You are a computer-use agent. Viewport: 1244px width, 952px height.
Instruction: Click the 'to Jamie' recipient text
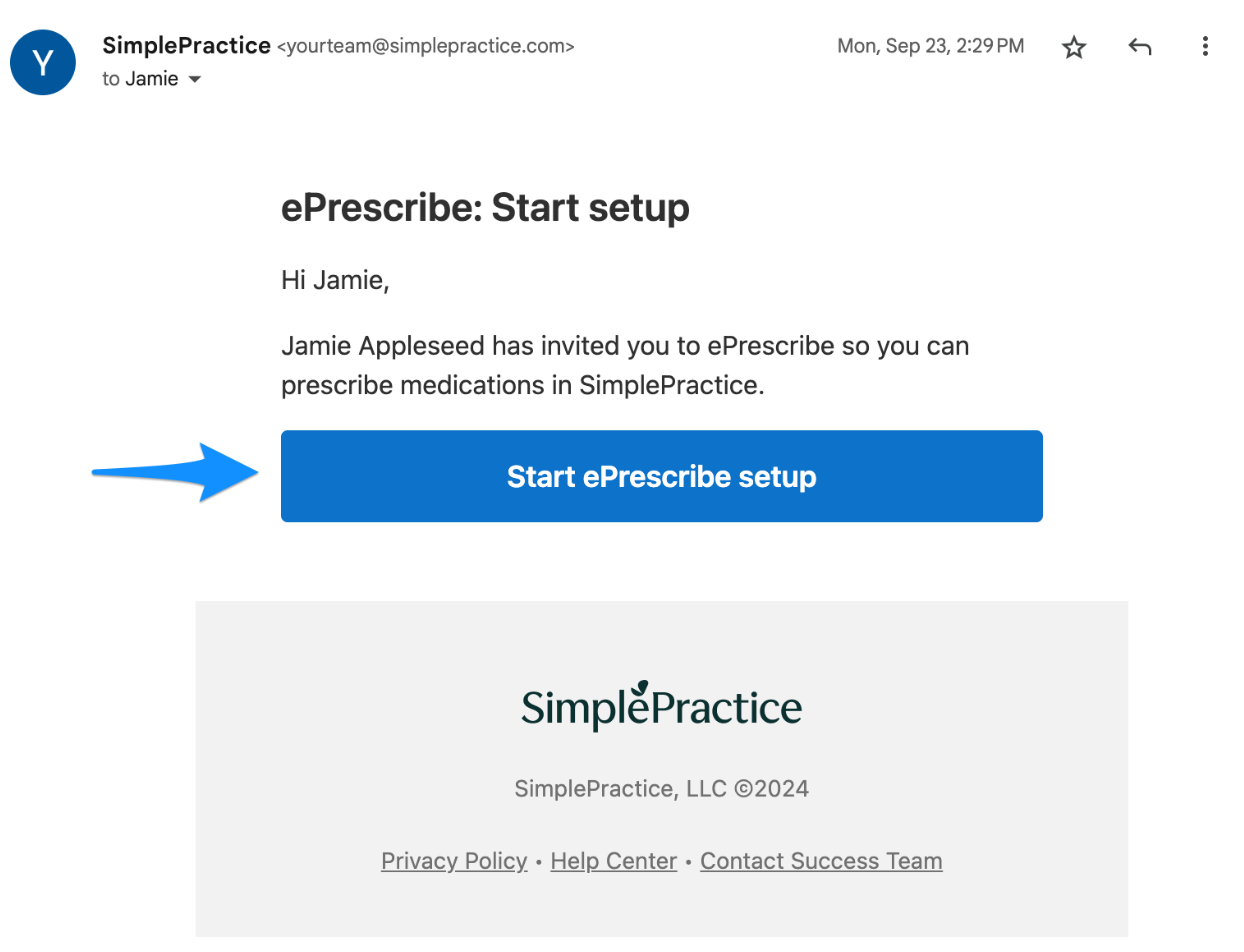click(140, 79)
